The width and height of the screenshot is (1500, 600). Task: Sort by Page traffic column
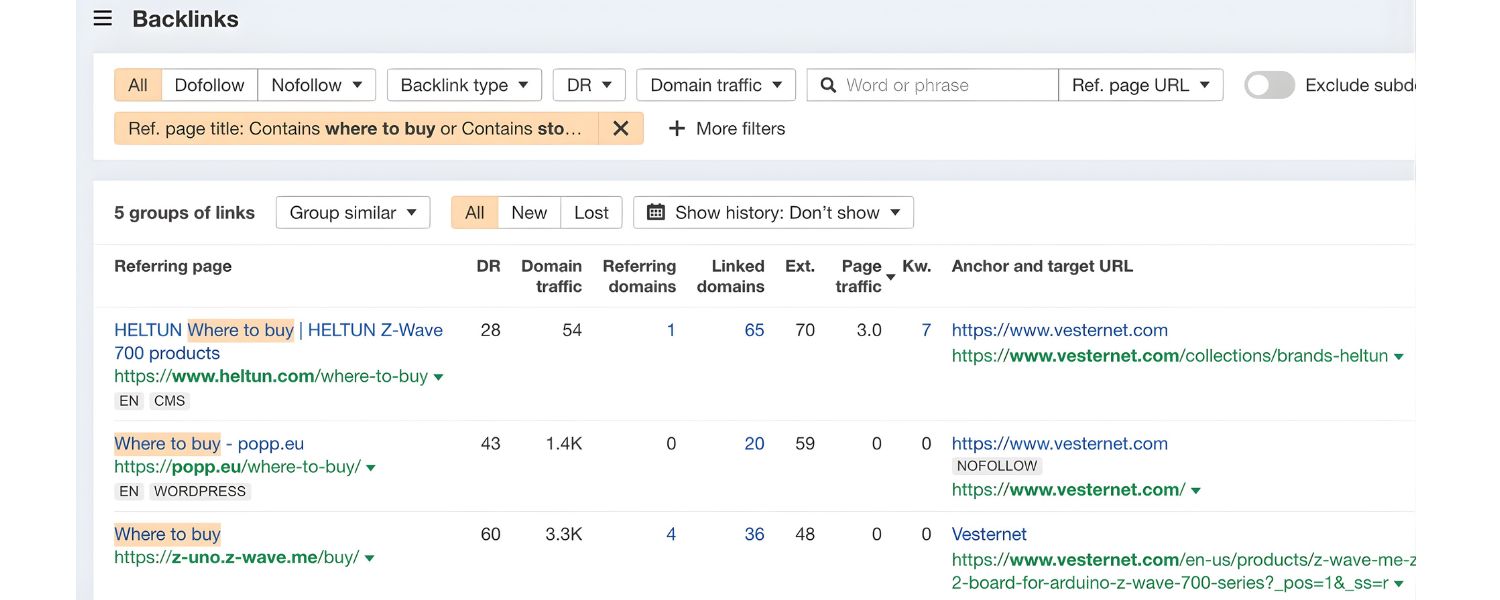[861, 276]
